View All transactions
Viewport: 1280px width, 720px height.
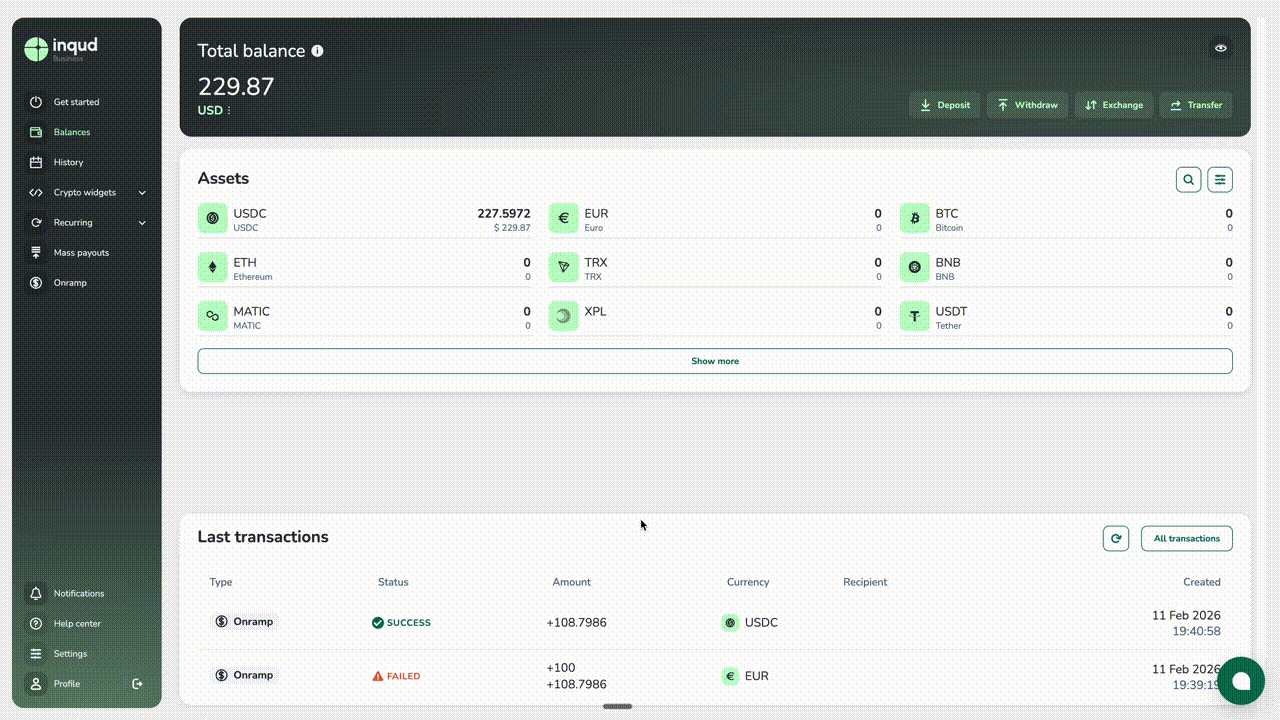1186,538
